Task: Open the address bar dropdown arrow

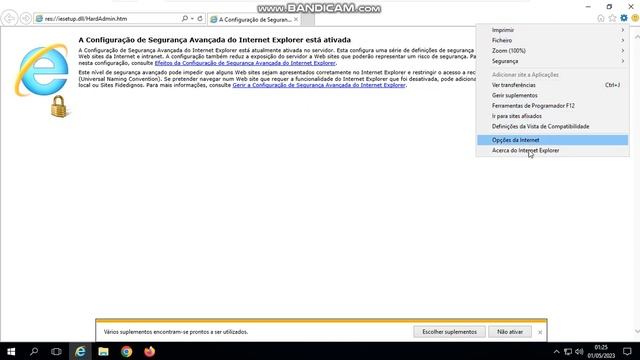Action: click(192, 18)
